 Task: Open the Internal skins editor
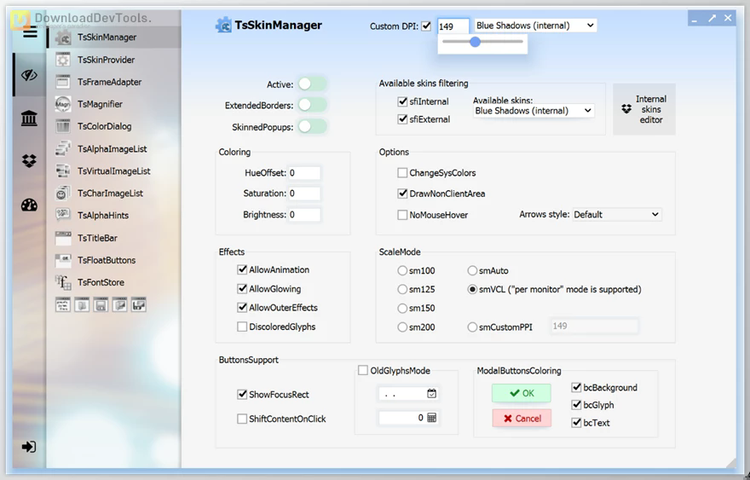[644, 109]
